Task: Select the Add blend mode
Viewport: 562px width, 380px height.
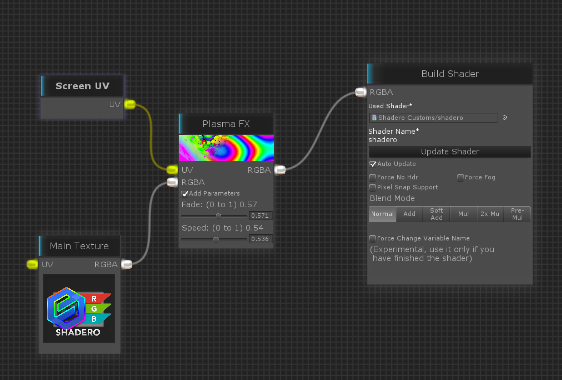Action: (x=409, y=214)
